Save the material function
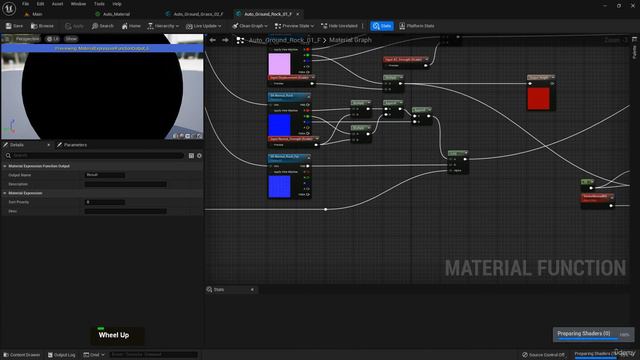 [14, 26]
